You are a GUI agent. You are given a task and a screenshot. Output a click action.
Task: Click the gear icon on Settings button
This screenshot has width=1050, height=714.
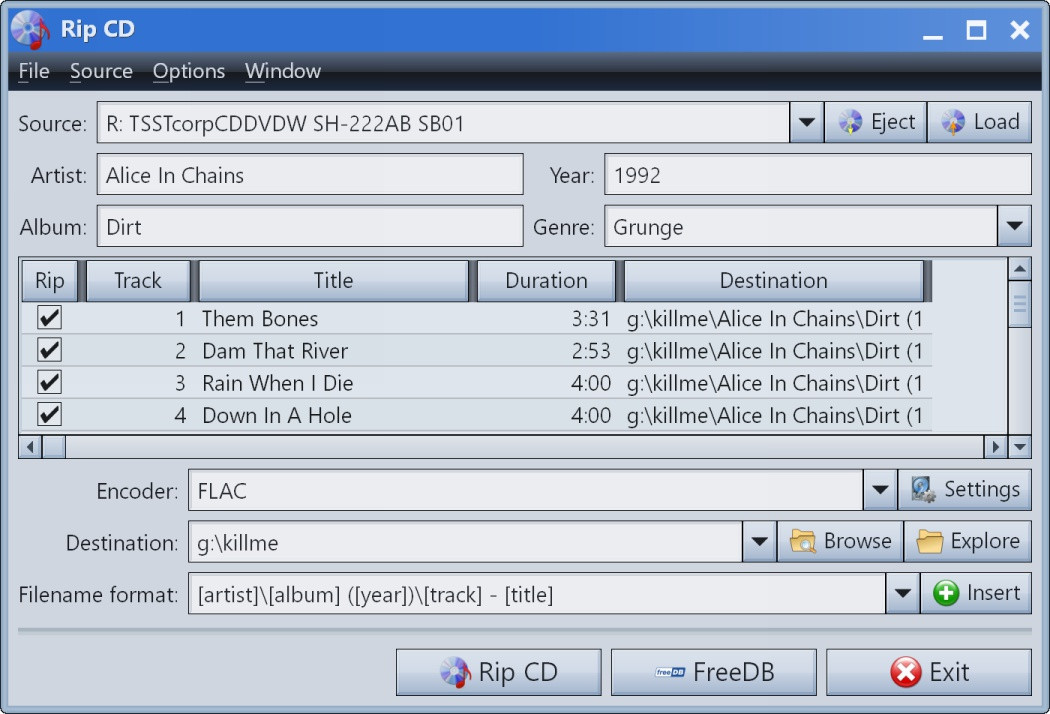tap(923, 490)
